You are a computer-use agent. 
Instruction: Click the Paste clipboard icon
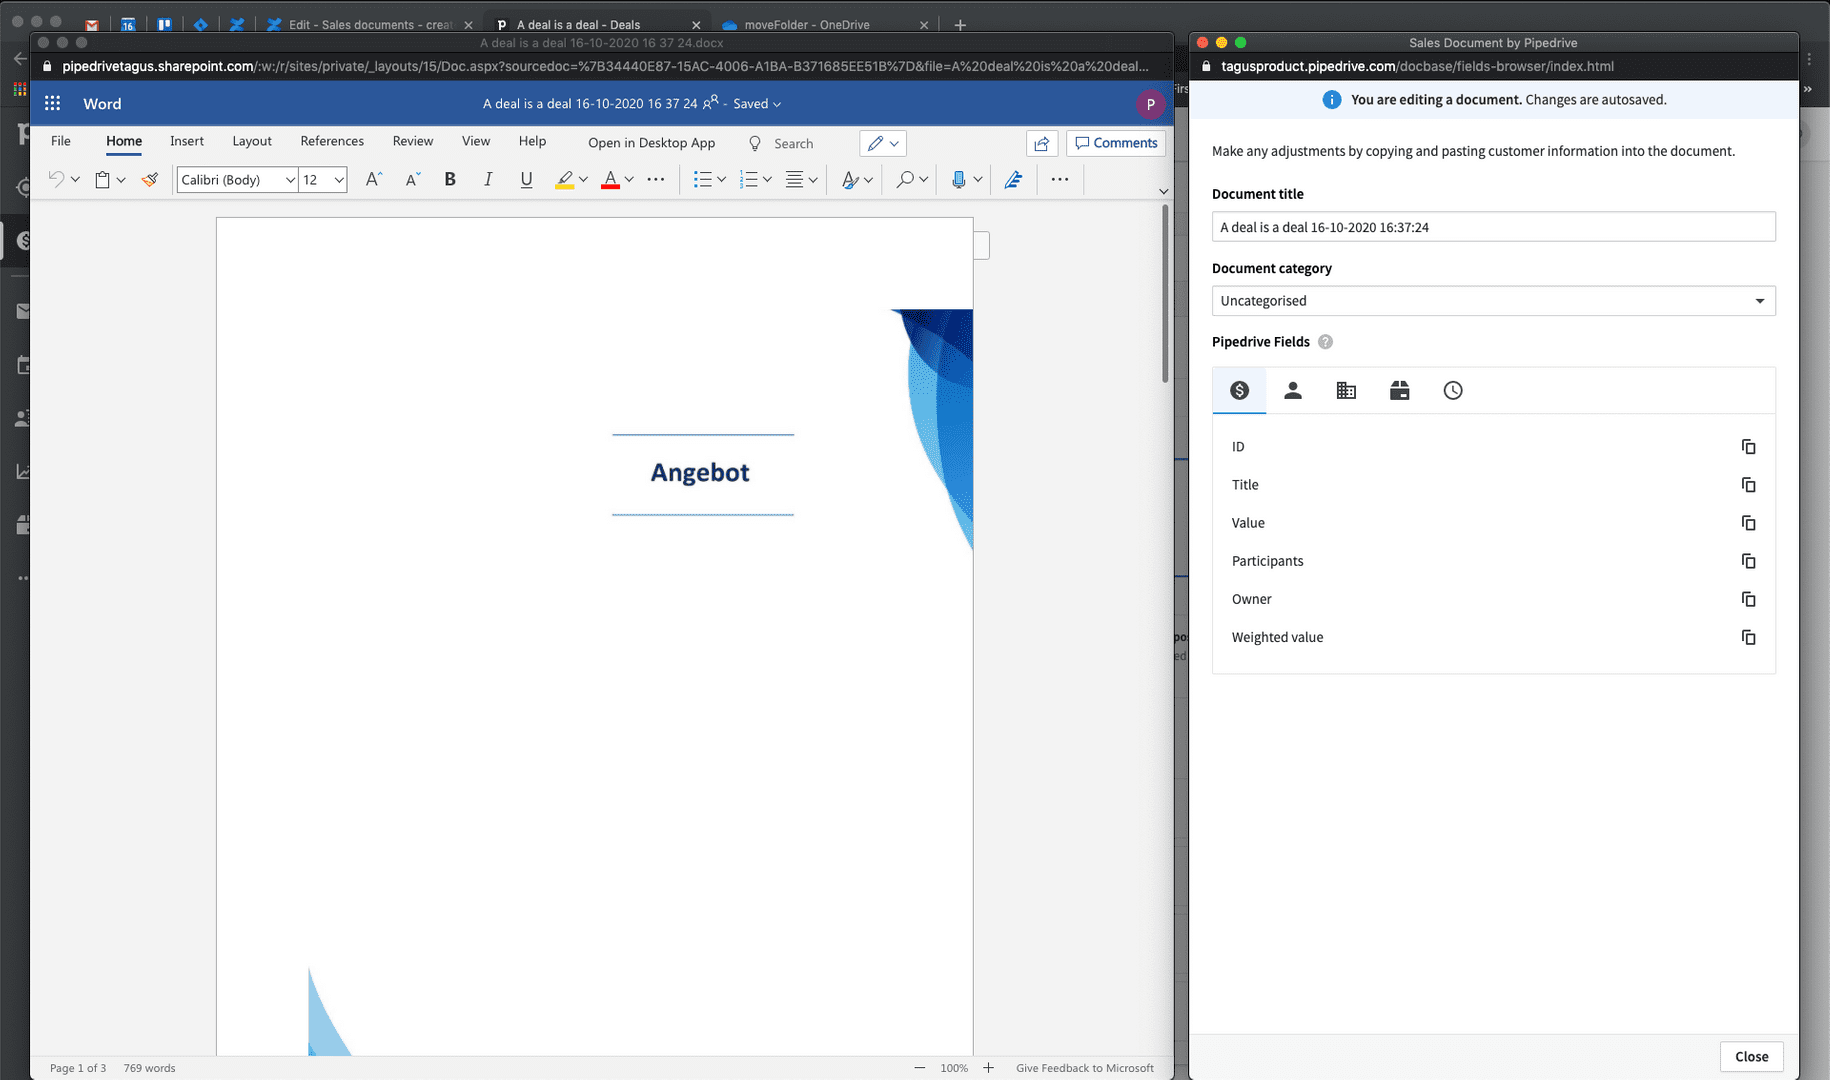102,179
